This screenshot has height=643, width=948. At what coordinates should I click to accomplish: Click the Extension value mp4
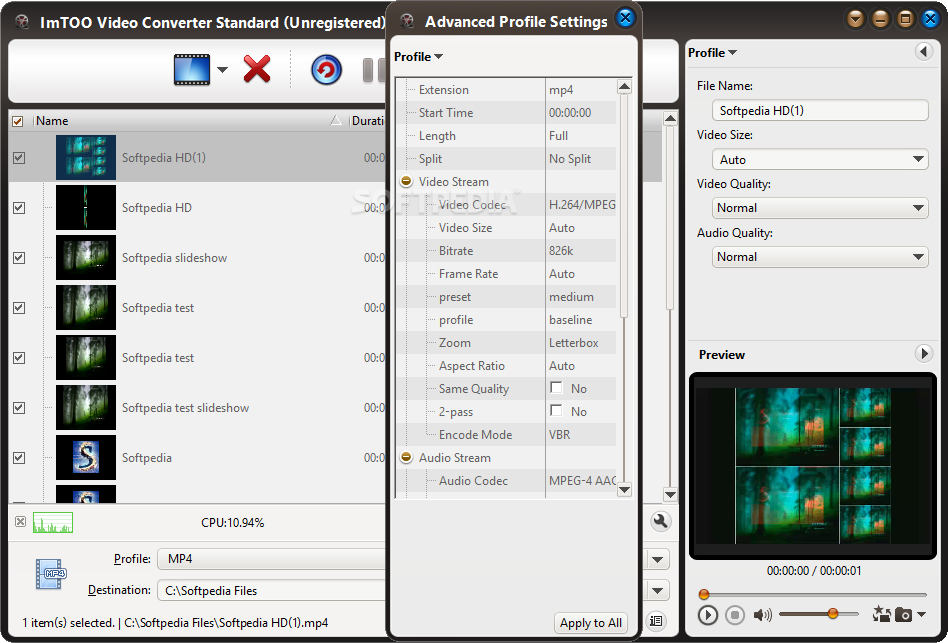click(561, 90)
